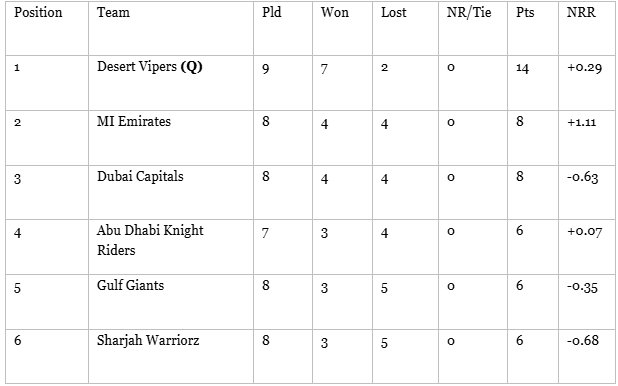618x386 pixels.
Task: Select the NRR column header
Action: pyautogui.click(x=581, y=12)
